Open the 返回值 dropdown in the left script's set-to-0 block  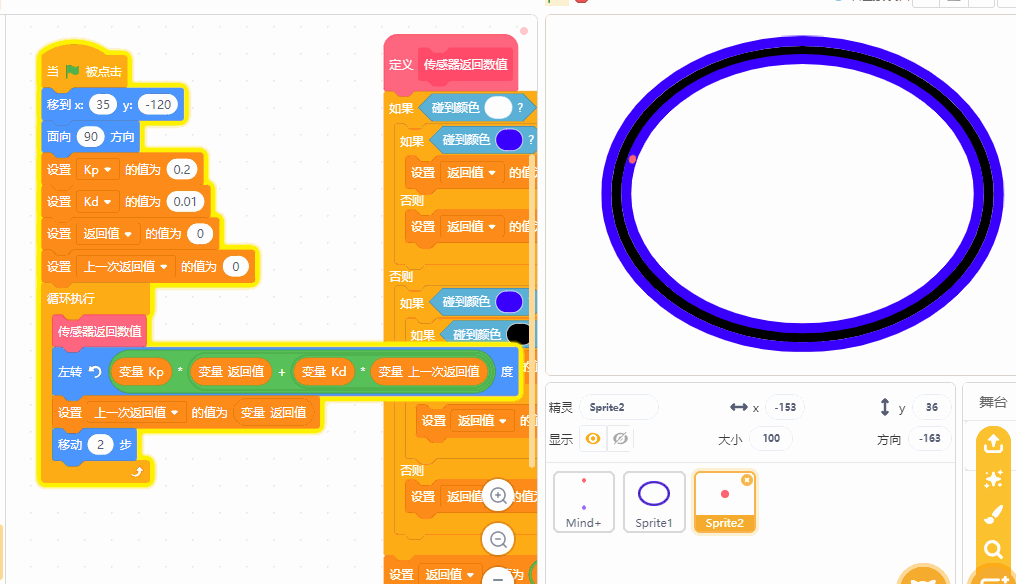click(x=108, y=233)
